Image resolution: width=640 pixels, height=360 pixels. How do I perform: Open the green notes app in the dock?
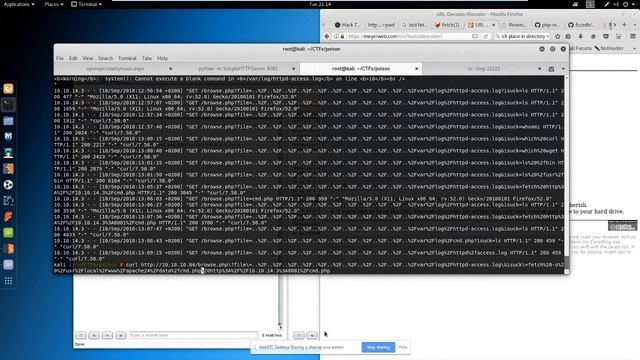click(x=8, y=233)
